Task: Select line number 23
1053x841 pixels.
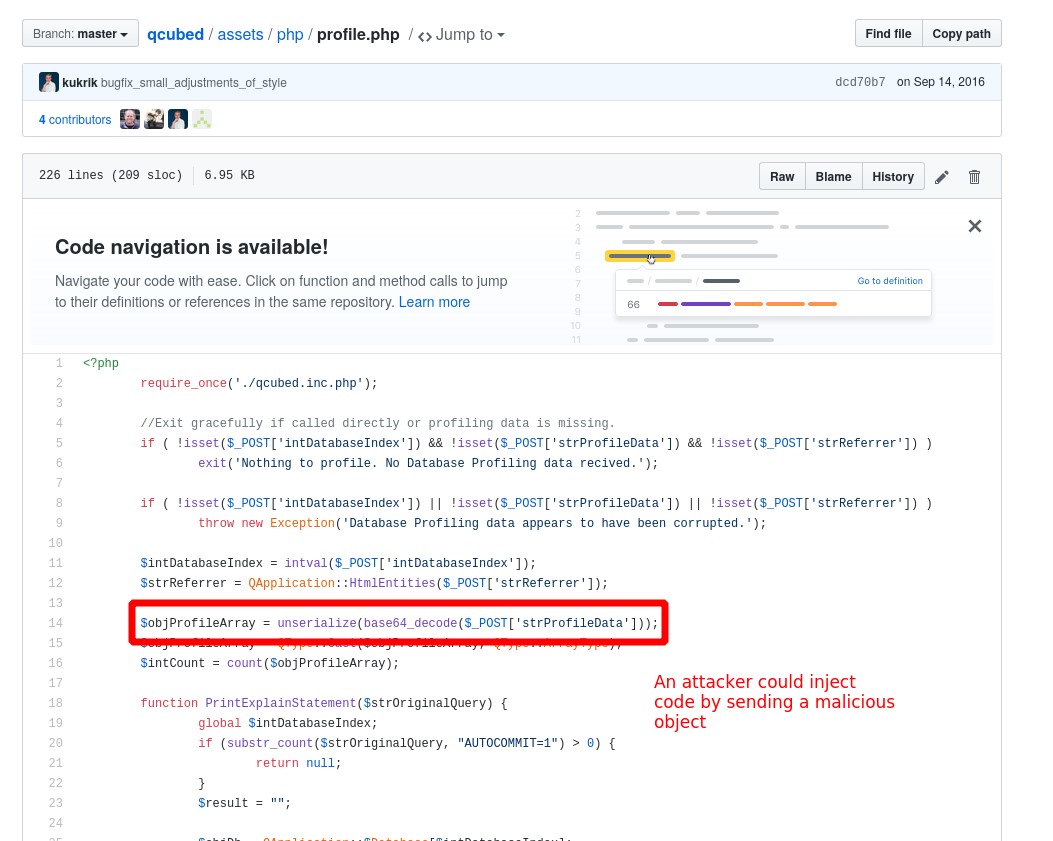Action: tap(56, 803)
